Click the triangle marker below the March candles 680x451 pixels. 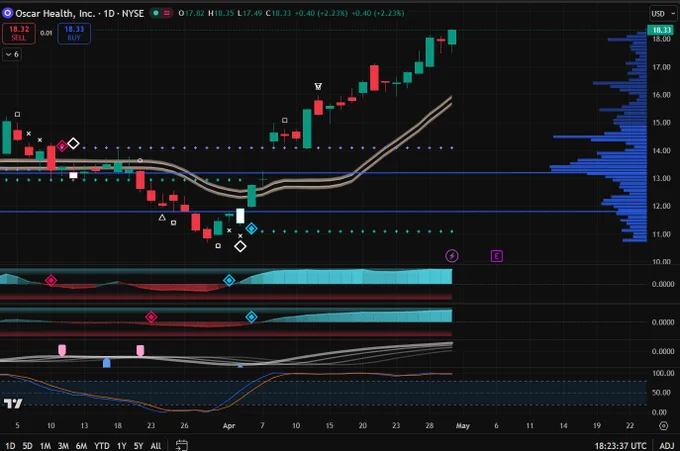pos(162,217)
